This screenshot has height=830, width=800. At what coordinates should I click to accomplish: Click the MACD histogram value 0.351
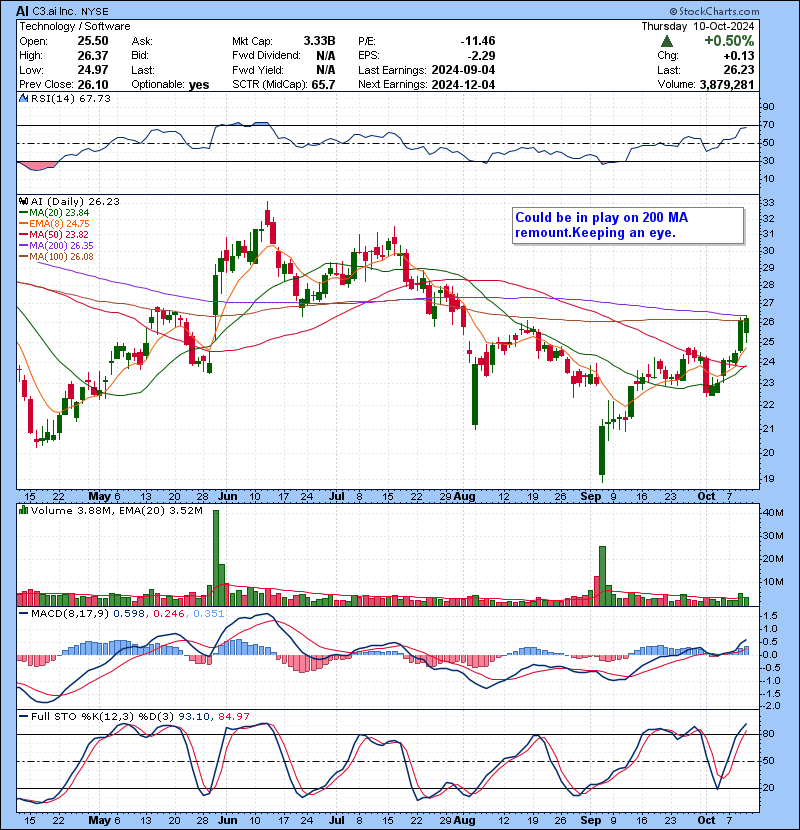(209, 614)
